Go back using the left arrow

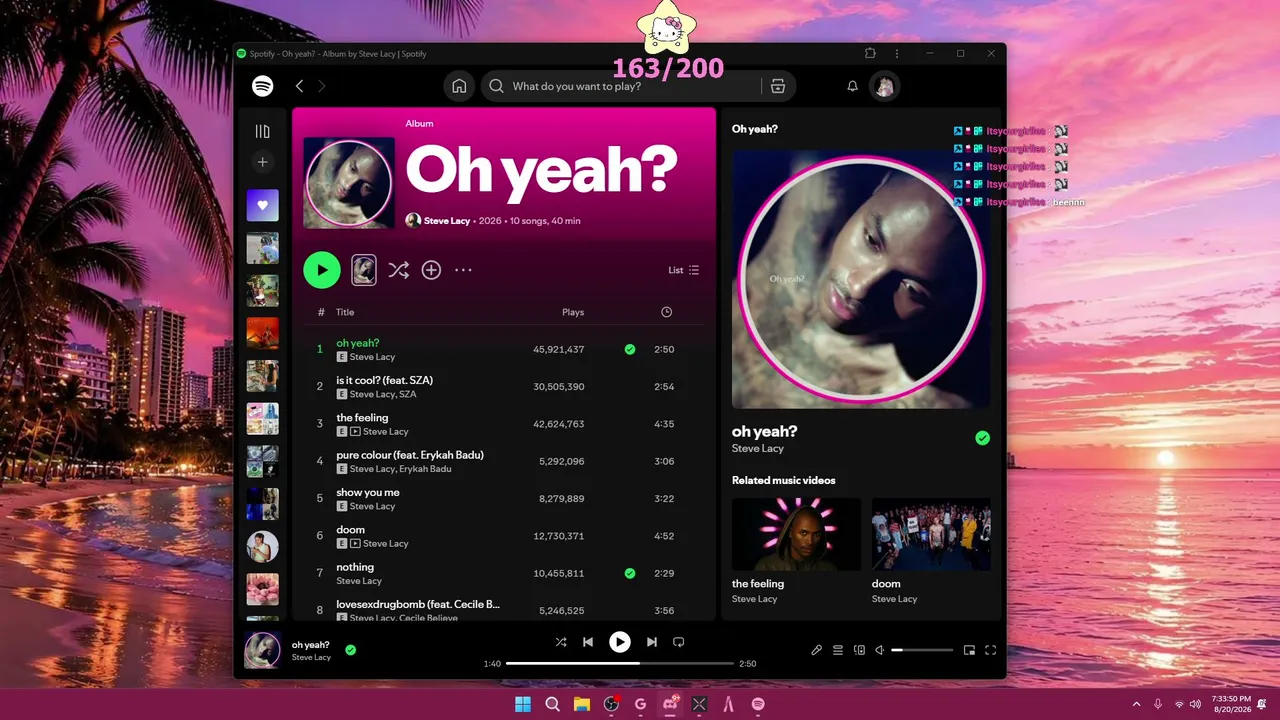click(299, 86)
